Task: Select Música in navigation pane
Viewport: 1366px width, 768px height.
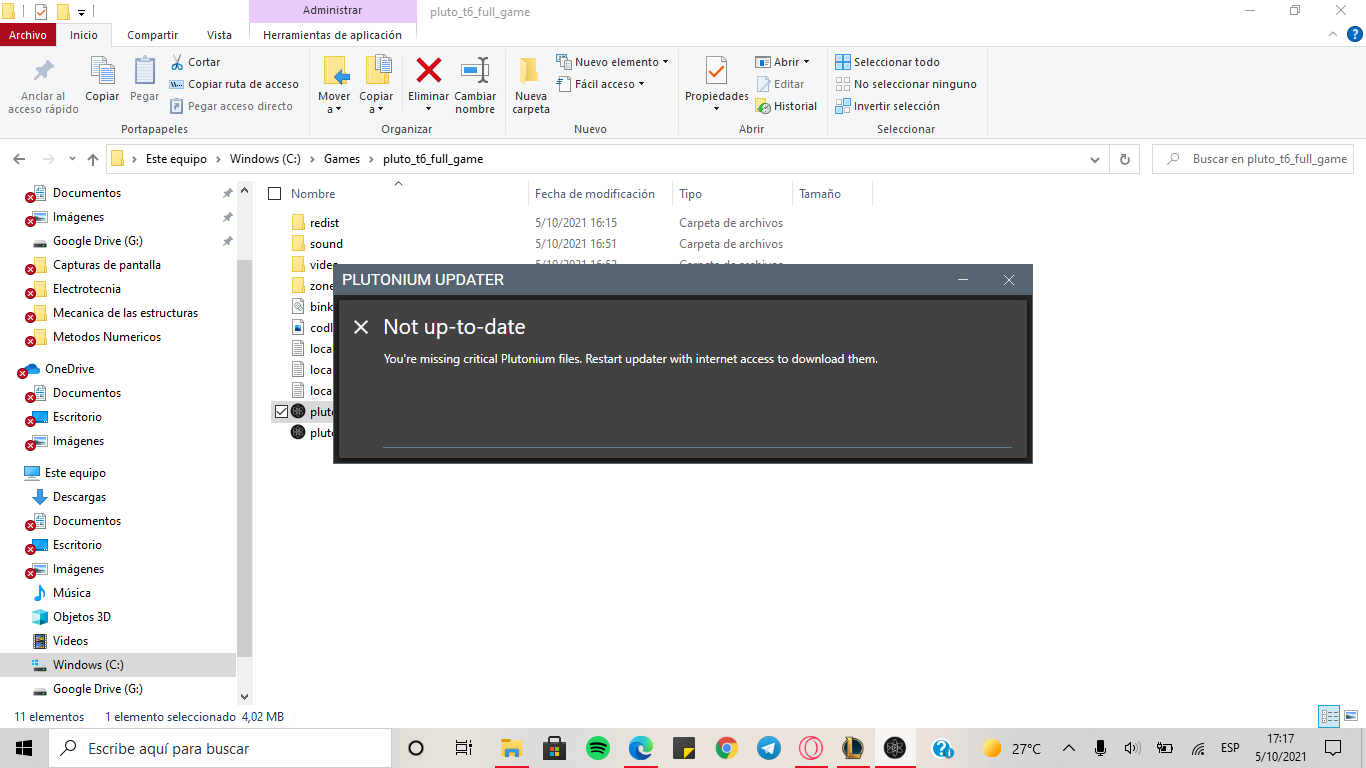Action: [72, 593]
